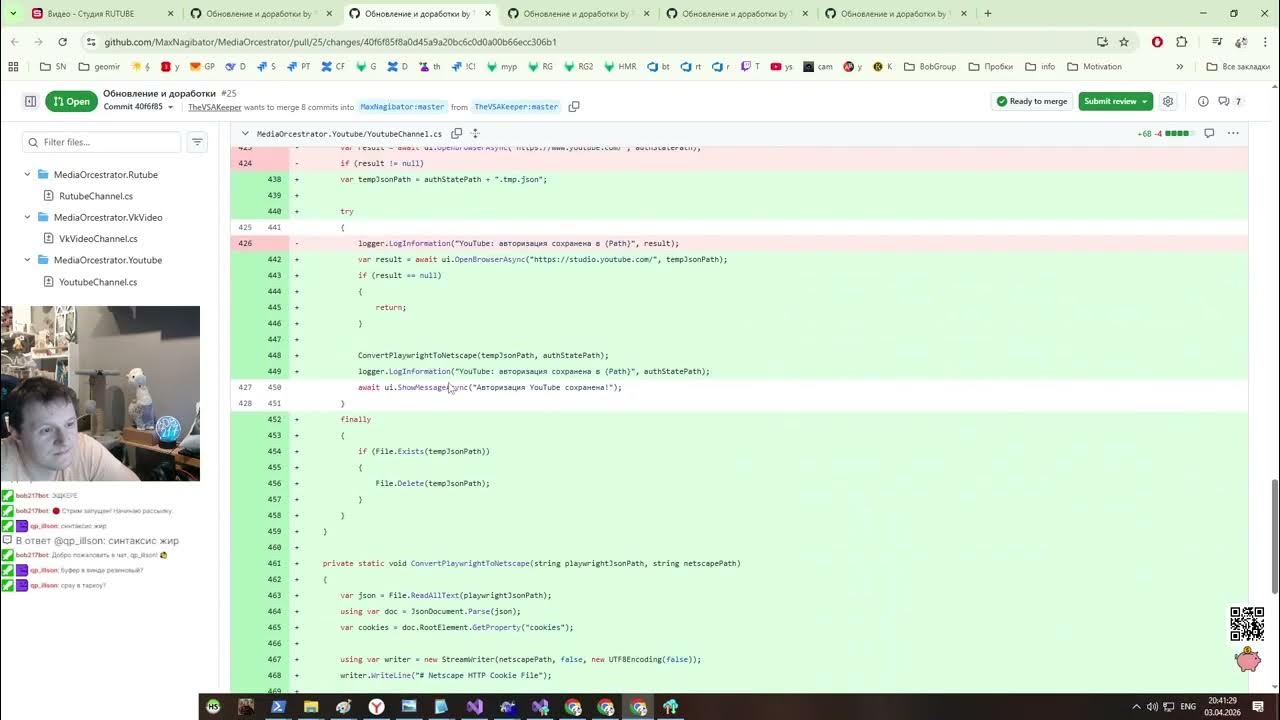Open the apps grid in bookmarks bar
This screenshot has width=1280, height=720.
[13, 67]
